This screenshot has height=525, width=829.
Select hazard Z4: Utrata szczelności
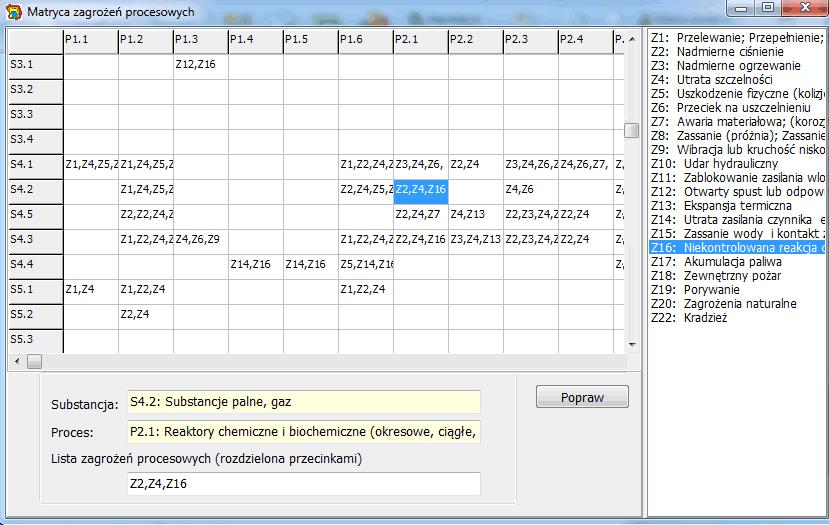[737, 80]
